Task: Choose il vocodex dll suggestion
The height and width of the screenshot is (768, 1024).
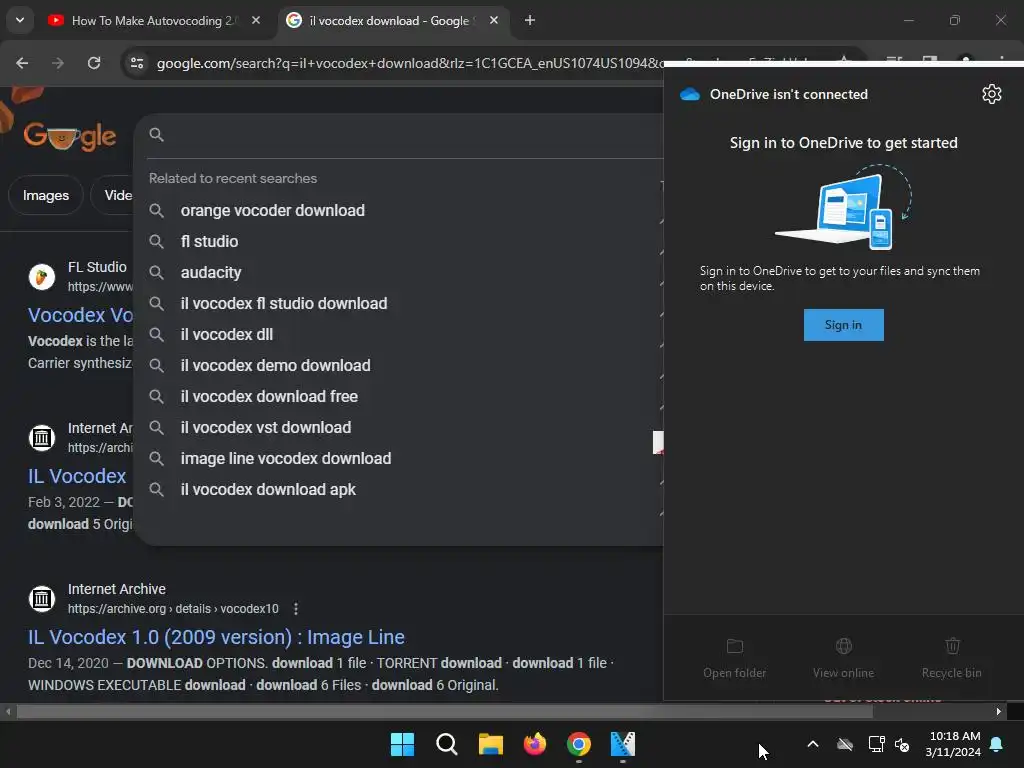Action: point(227,334)
